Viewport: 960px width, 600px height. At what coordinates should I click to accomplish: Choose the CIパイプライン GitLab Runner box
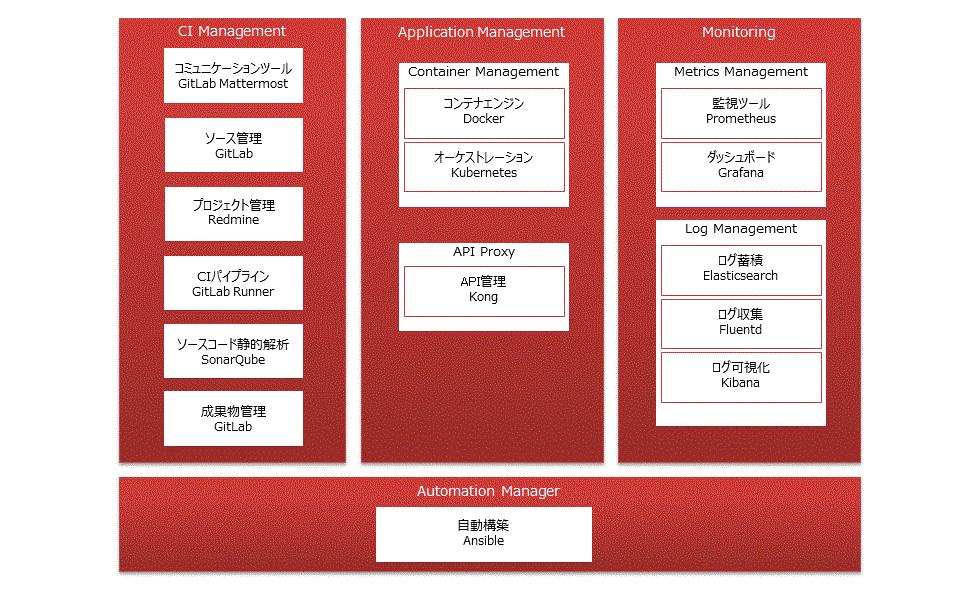(233, 283)
